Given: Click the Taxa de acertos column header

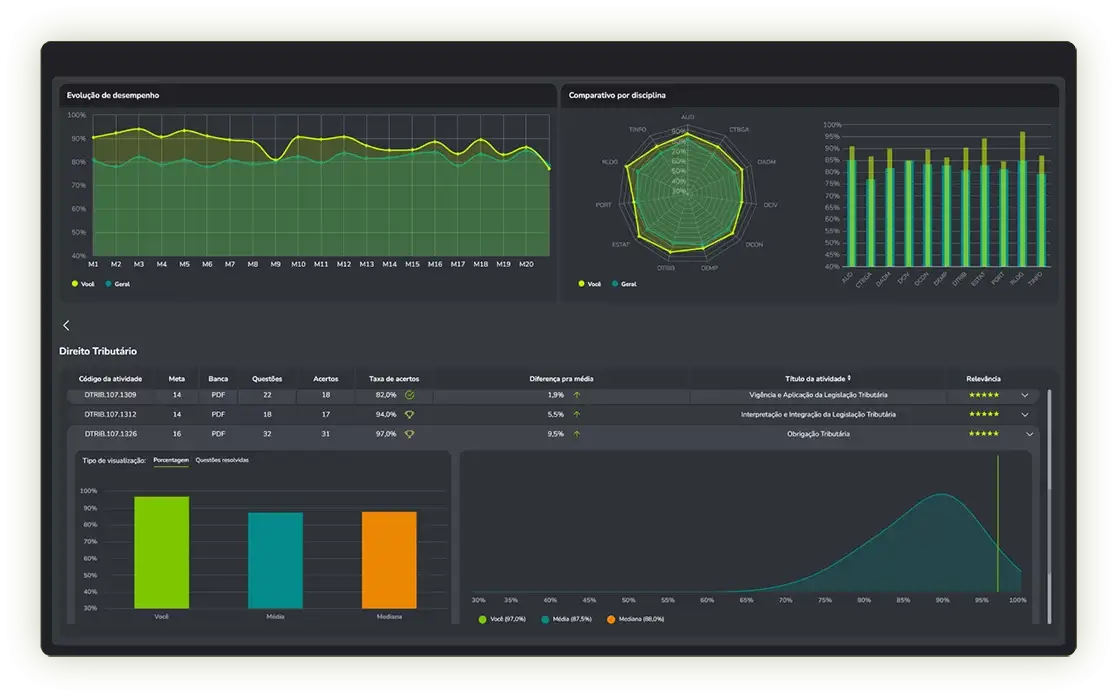Looking at the screenshot, I should [394, 379].
